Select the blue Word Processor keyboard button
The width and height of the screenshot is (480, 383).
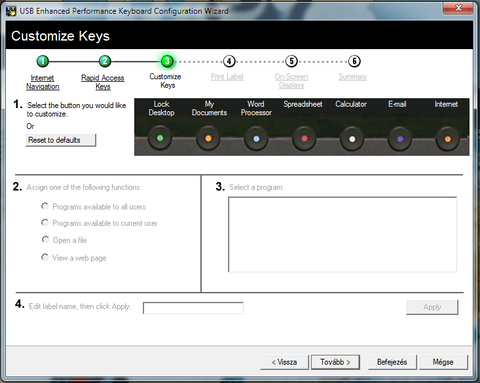tap(256, 138)
